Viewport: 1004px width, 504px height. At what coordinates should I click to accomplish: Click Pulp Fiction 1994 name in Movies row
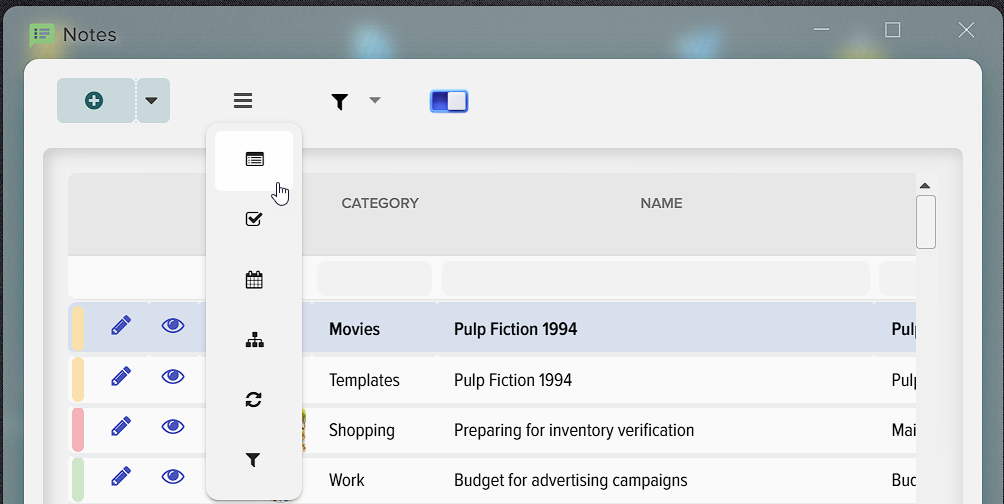point(515,329)
